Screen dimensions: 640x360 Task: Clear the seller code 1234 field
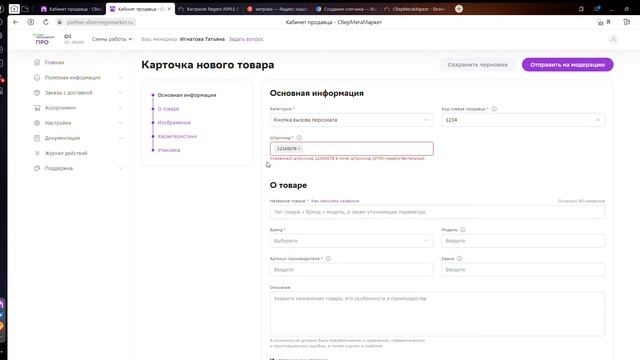pos(598,120)
